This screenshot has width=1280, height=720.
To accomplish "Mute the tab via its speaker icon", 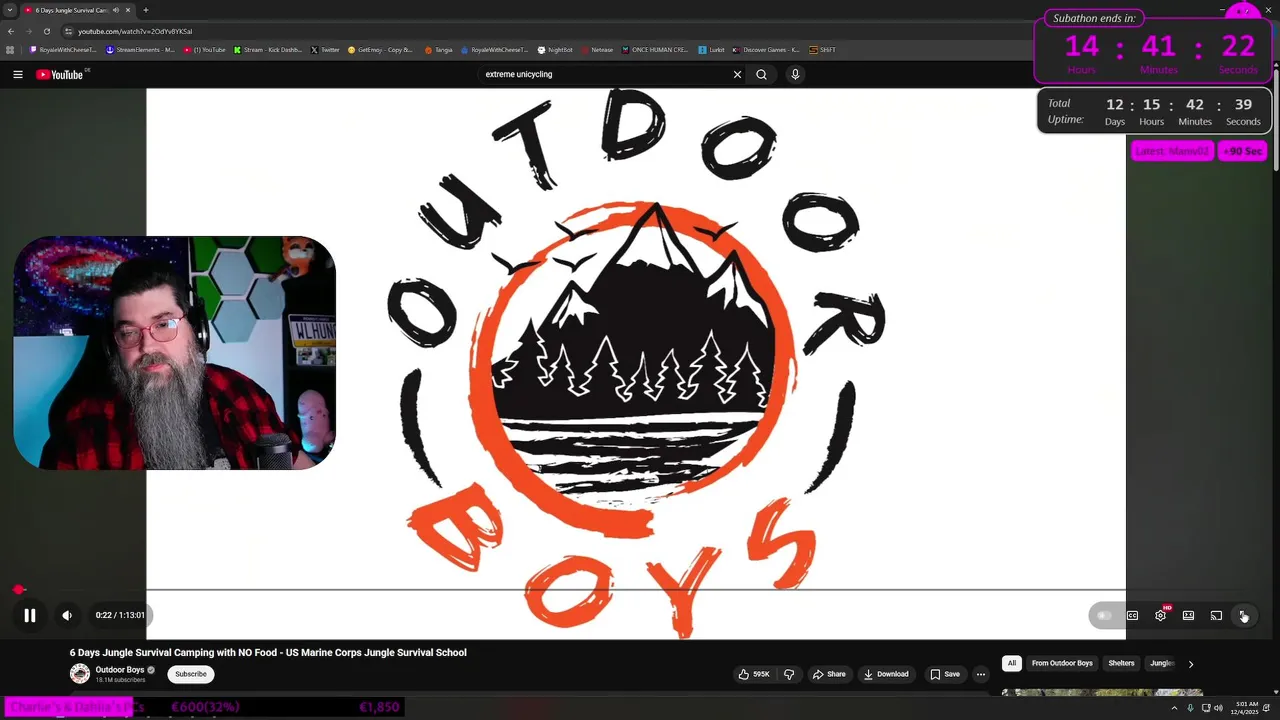I will pyautogui.click(x=116, y=10).
